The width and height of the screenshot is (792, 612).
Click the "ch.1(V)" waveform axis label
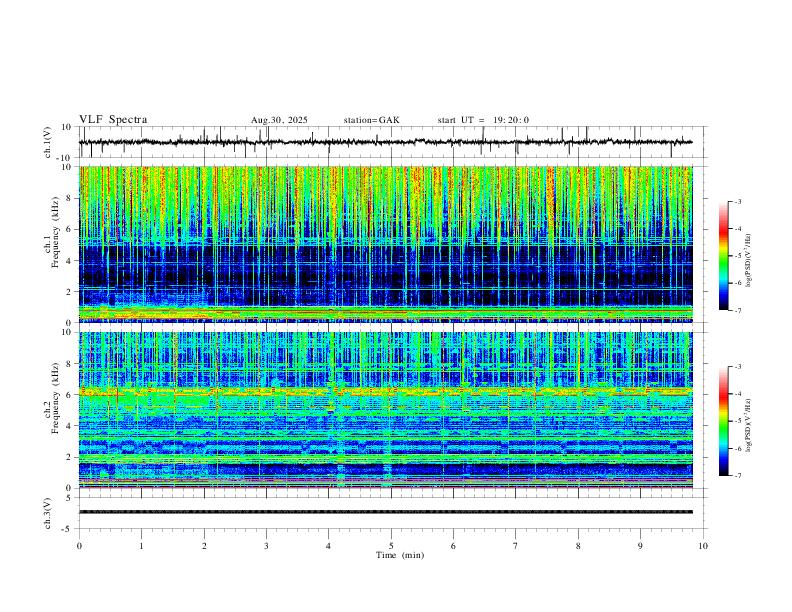coord(47,142)
